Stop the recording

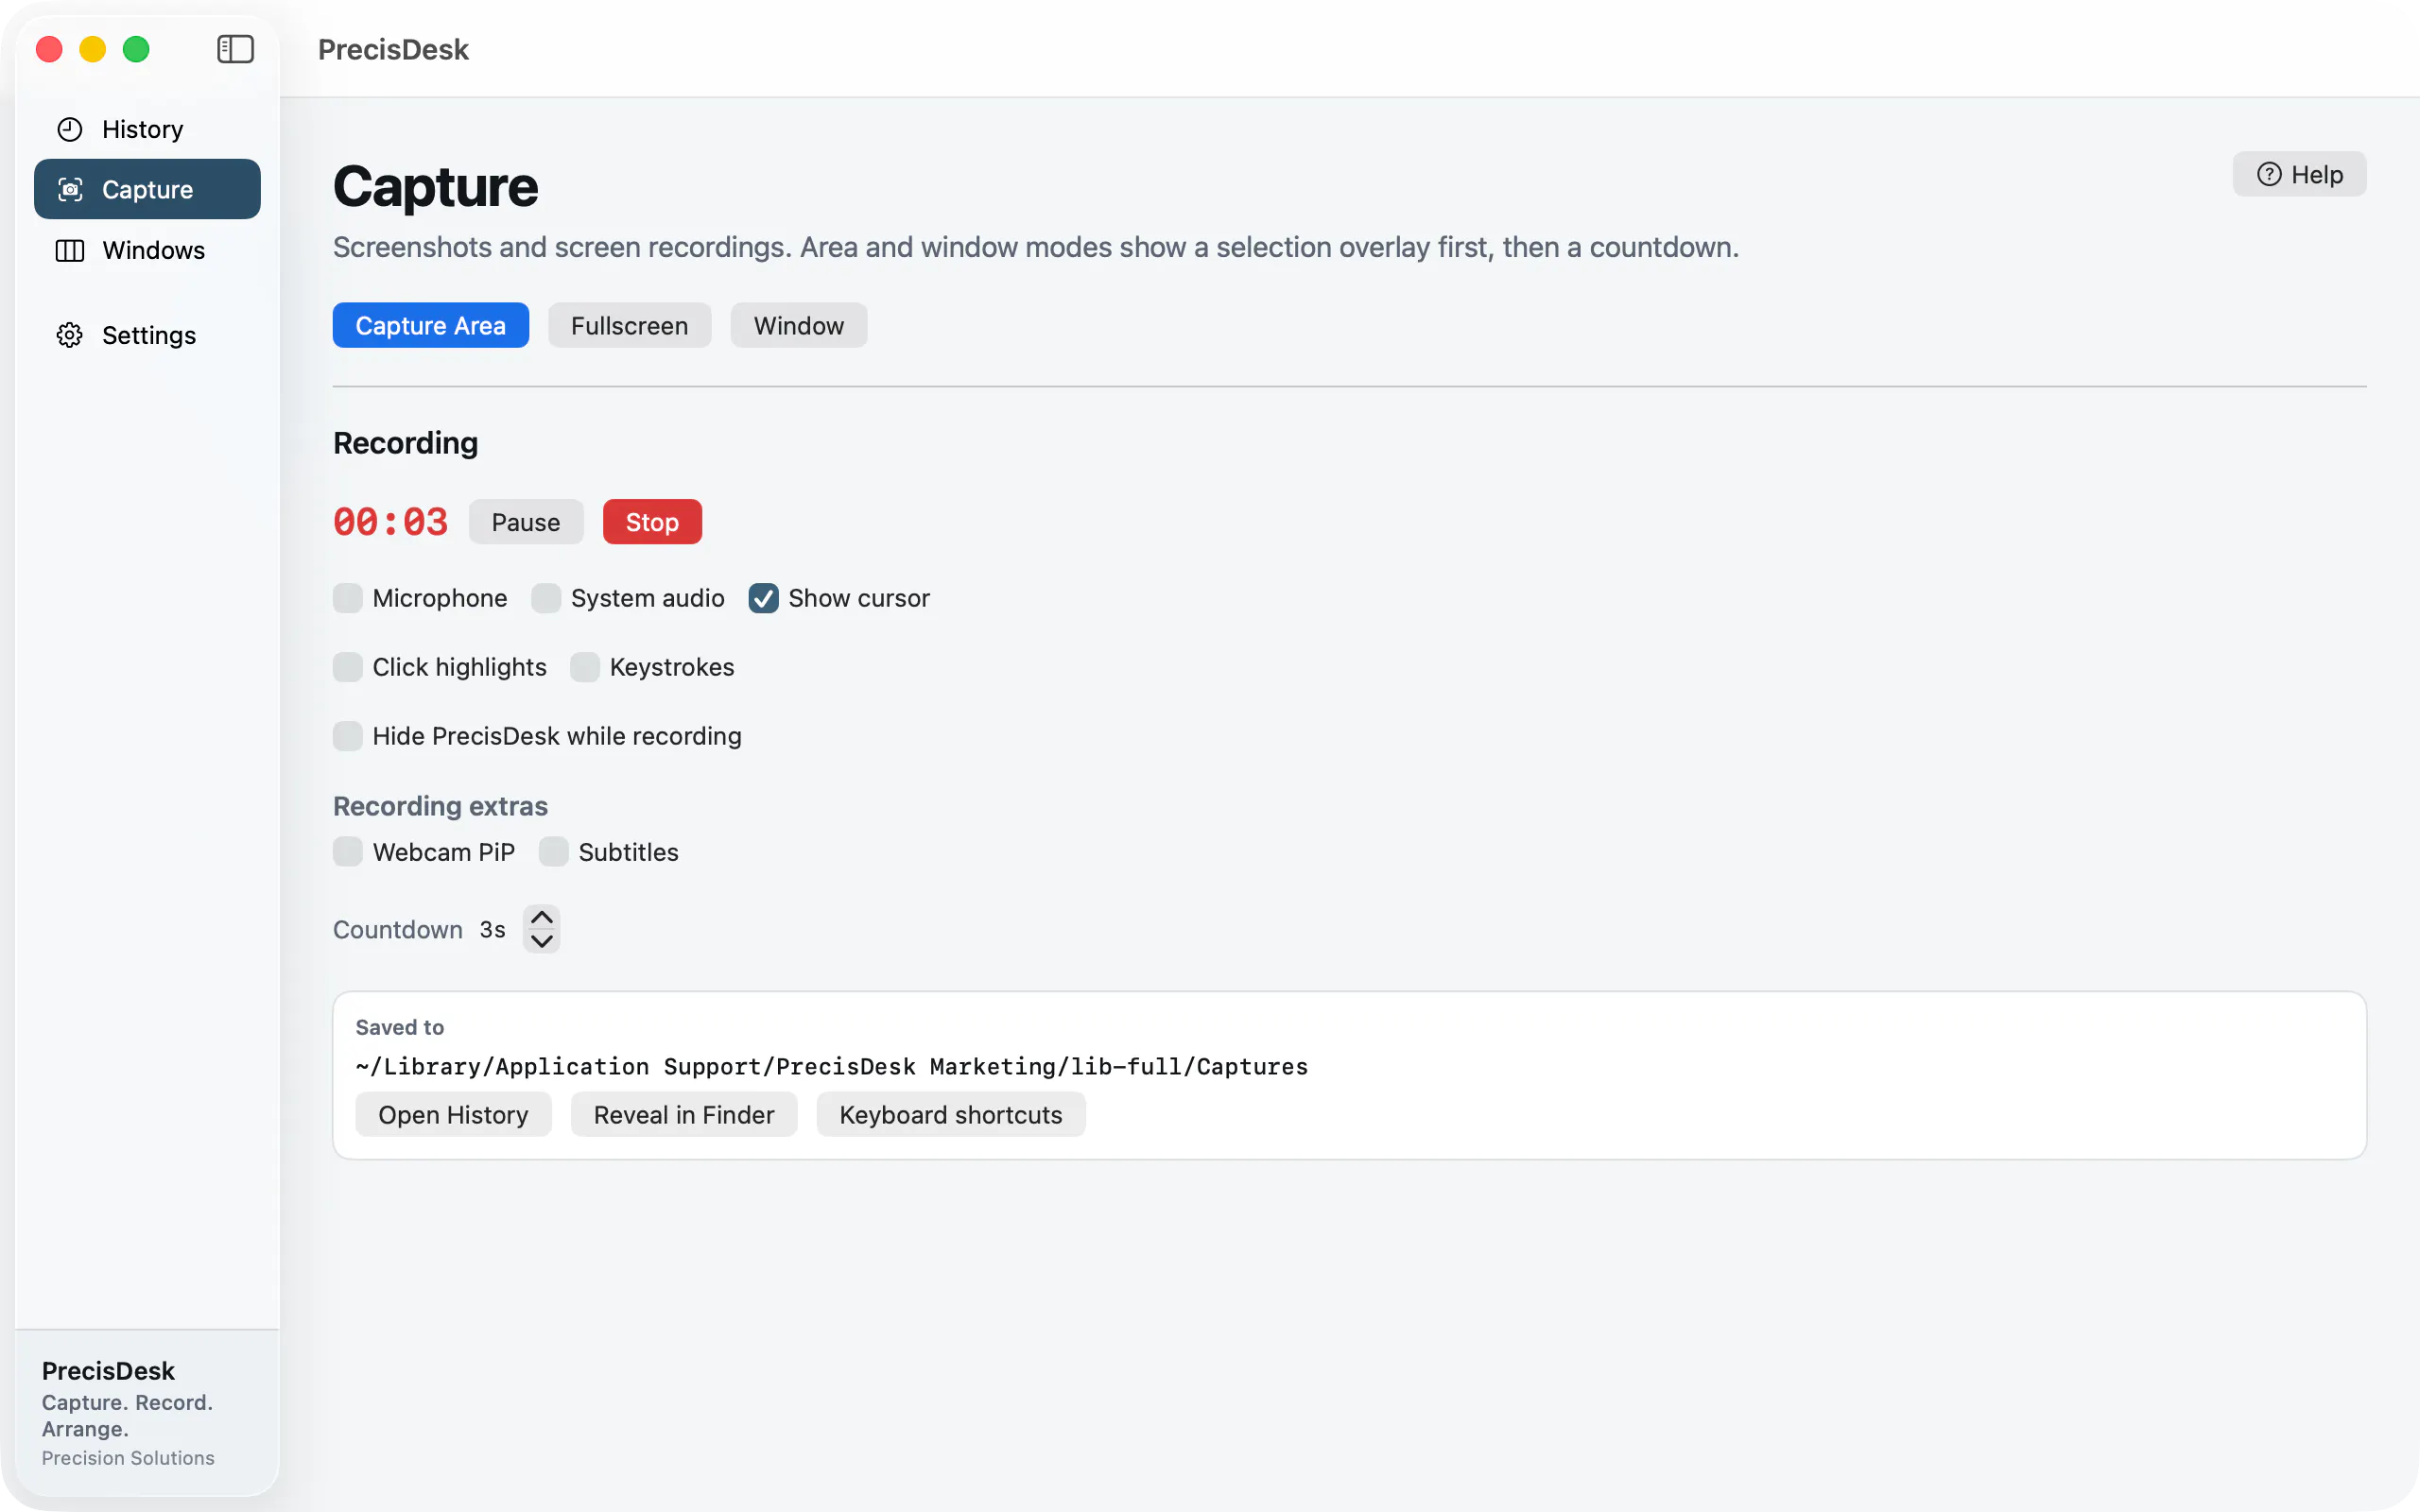click(x=652, y=522)
